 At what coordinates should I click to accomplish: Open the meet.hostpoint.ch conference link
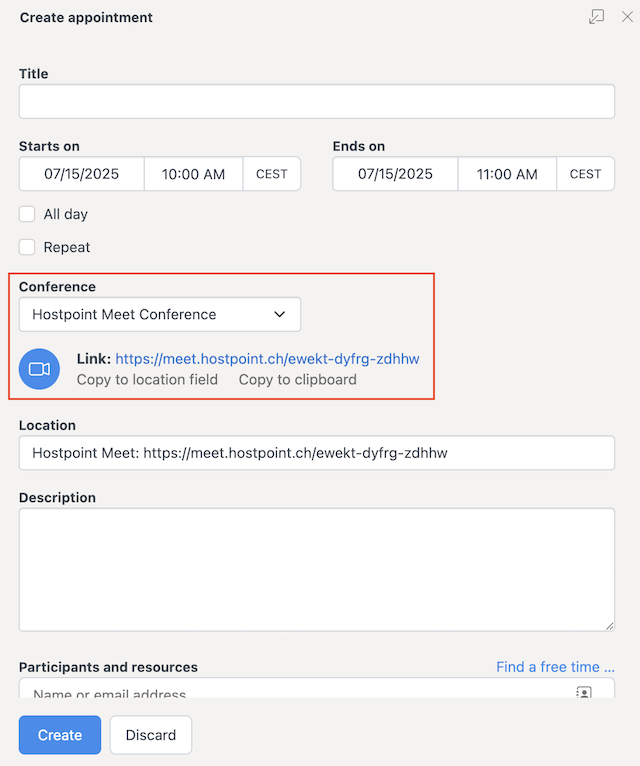click(x=267, y=359)
